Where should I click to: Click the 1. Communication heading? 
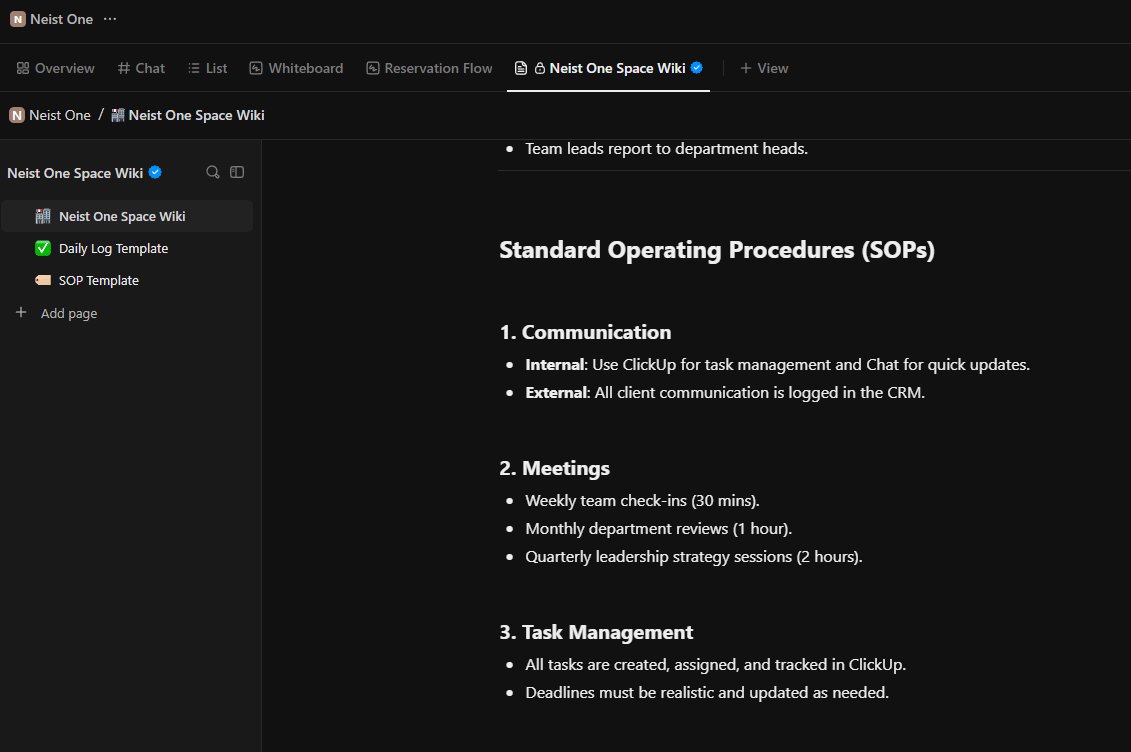click(585, 332)
